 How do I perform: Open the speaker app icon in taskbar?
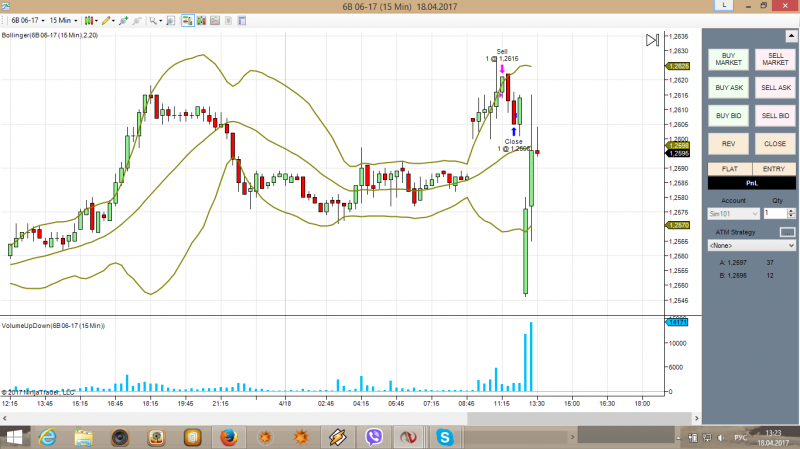click(x=120, y=437)
